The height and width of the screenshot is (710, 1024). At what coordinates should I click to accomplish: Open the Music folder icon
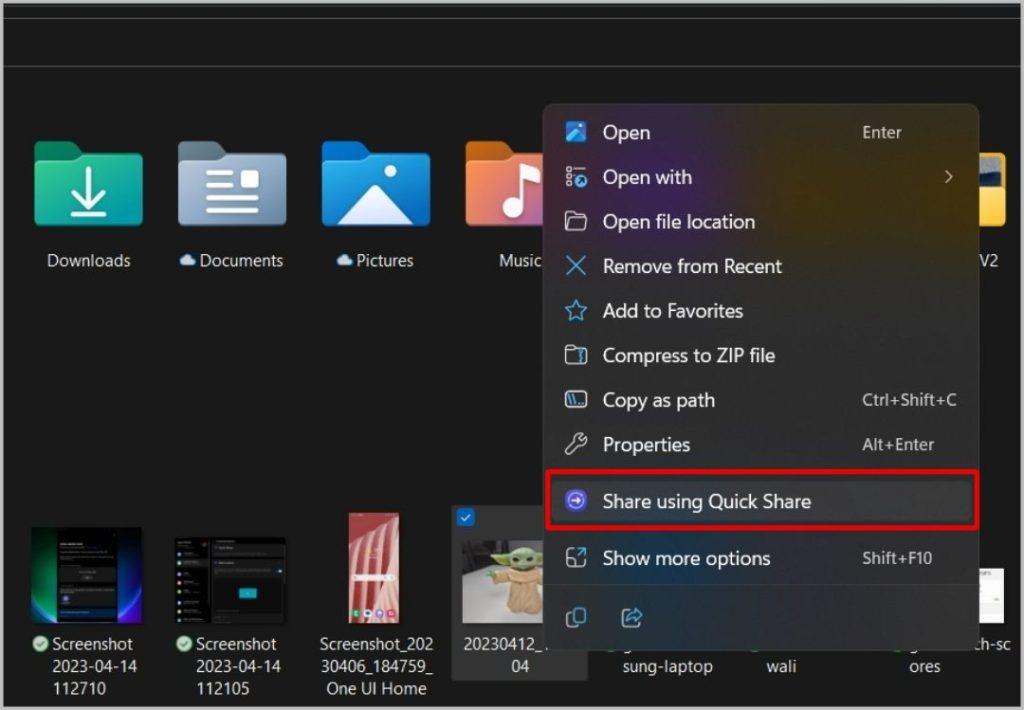tap(503, 184)
